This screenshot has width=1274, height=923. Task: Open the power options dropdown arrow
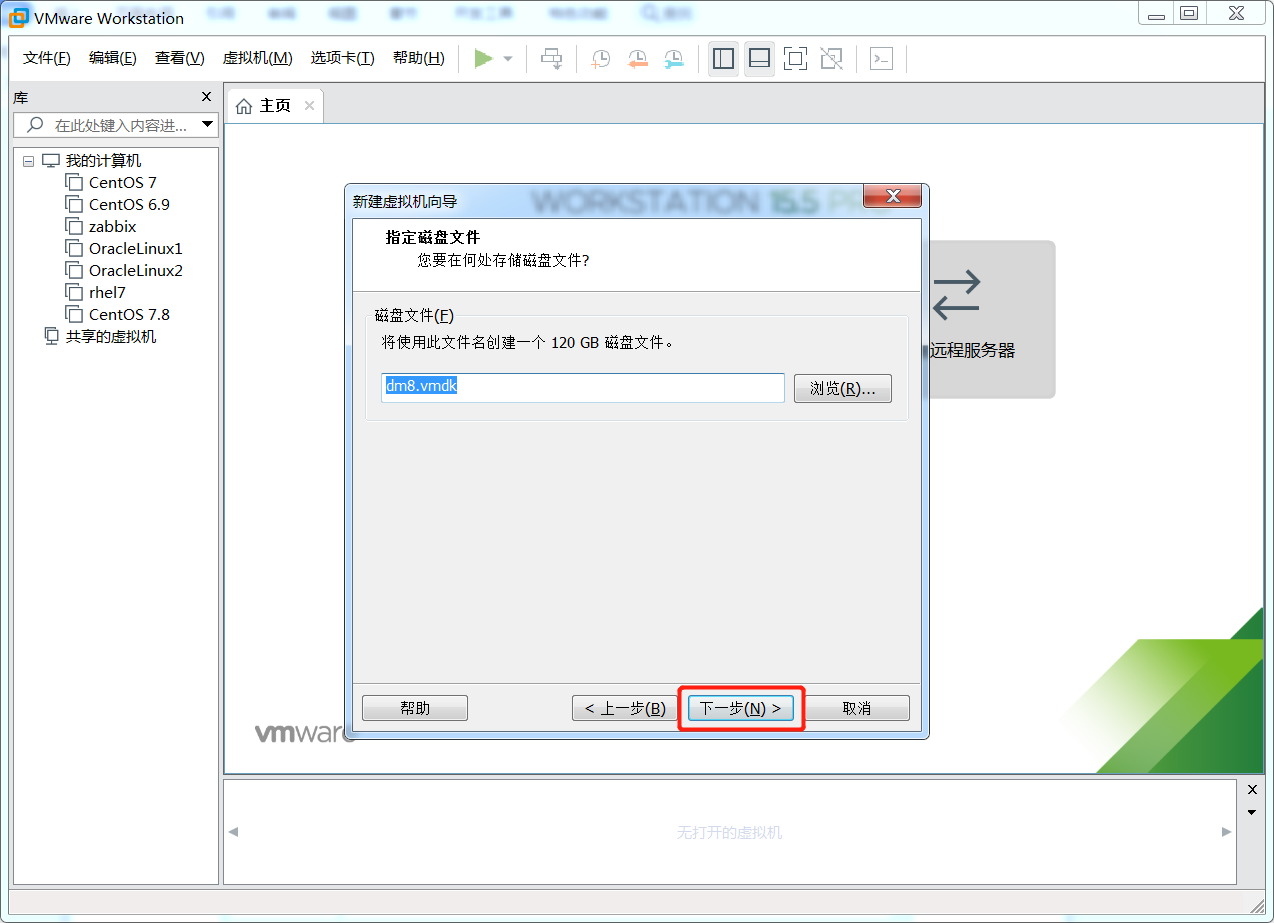[x=508, y=59]
